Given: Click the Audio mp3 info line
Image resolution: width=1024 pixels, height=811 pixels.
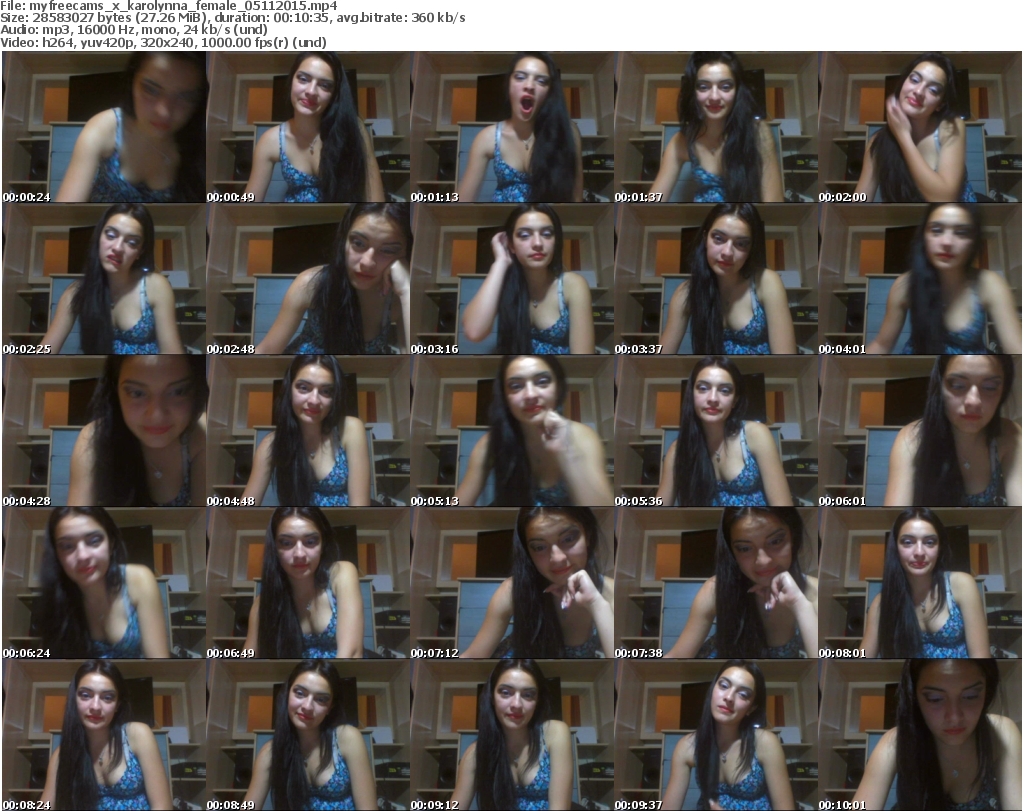Looking at the screenshot, I should coord(134,30).
